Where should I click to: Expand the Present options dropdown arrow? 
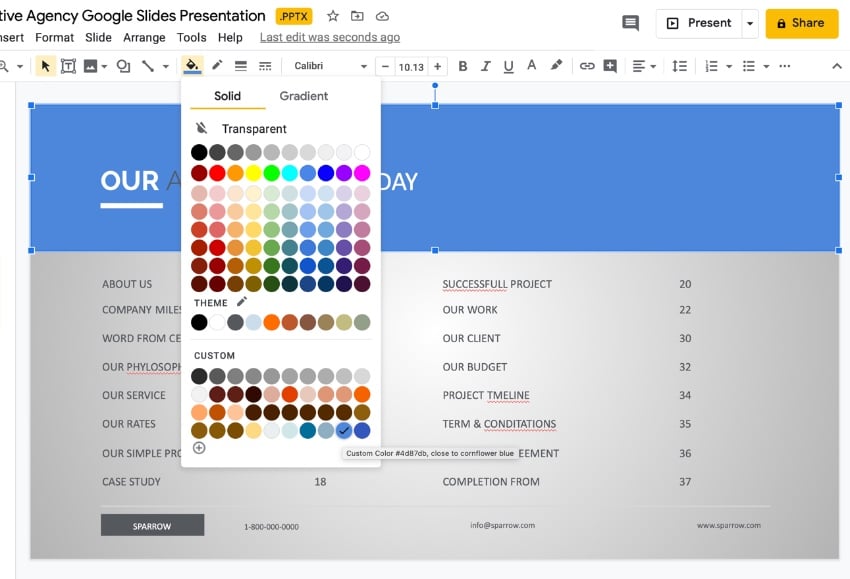[x=750, y=23]
